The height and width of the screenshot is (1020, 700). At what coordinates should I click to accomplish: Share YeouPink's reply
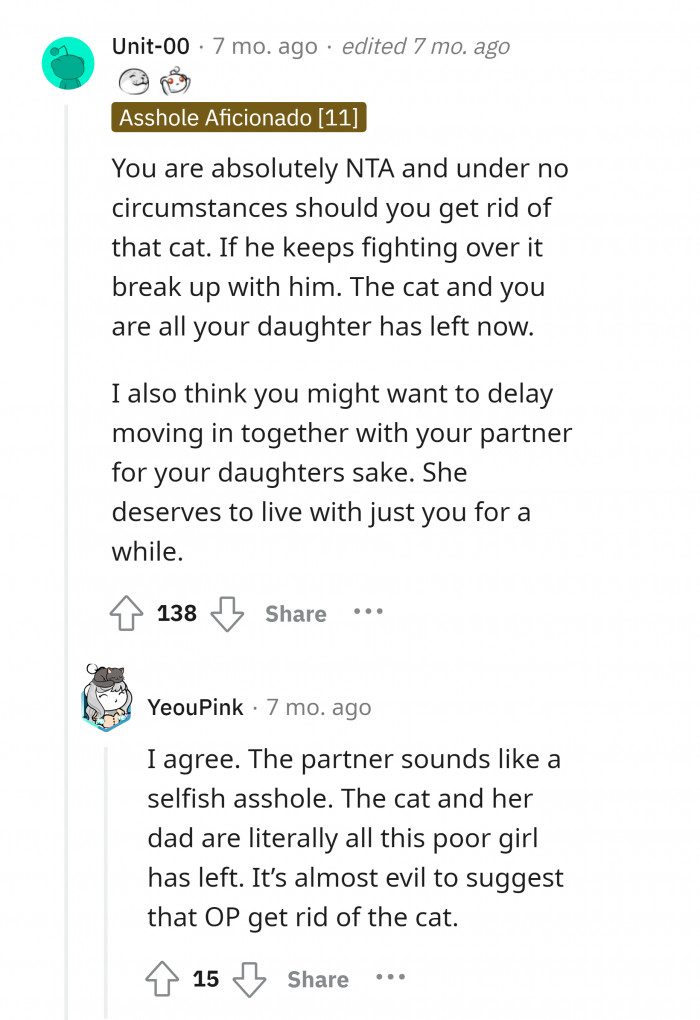tap(318, 980)
